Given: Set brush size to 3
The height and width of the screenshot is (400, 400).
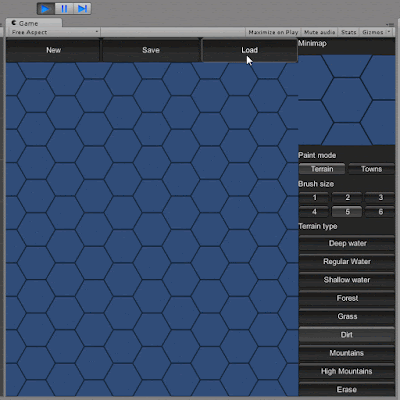Looking at the screenshot, I should tap(380, 197).
